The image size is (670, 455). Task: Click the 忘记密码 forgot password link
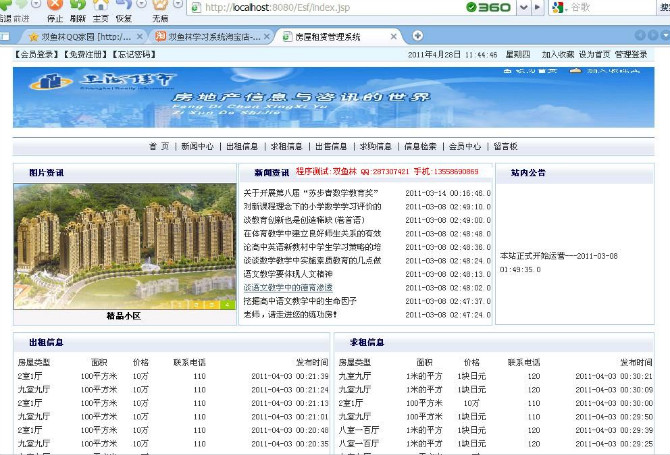(134, 54)
